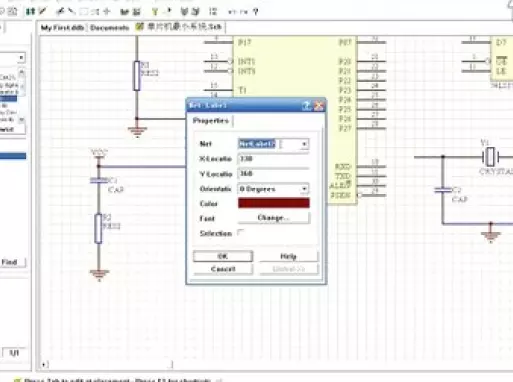Click the pencil-shaped icon near the toolbar's left end
Viewport: 513px width, 382px height.
pyautogui.click(x=42, y=12)
